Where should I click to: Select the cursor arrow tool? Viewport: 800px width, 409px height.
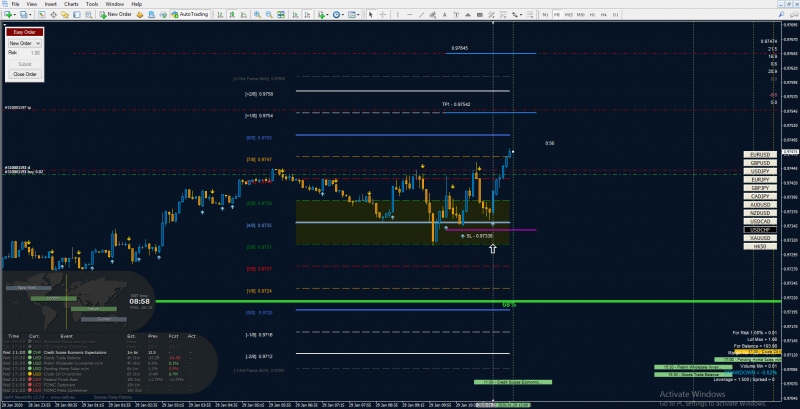pyautogui.click(x=371, y=15)
